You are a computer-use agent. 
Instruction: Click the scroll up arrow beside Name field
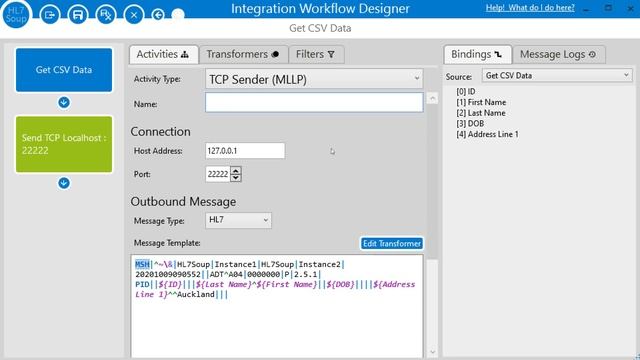coord(432,98)
